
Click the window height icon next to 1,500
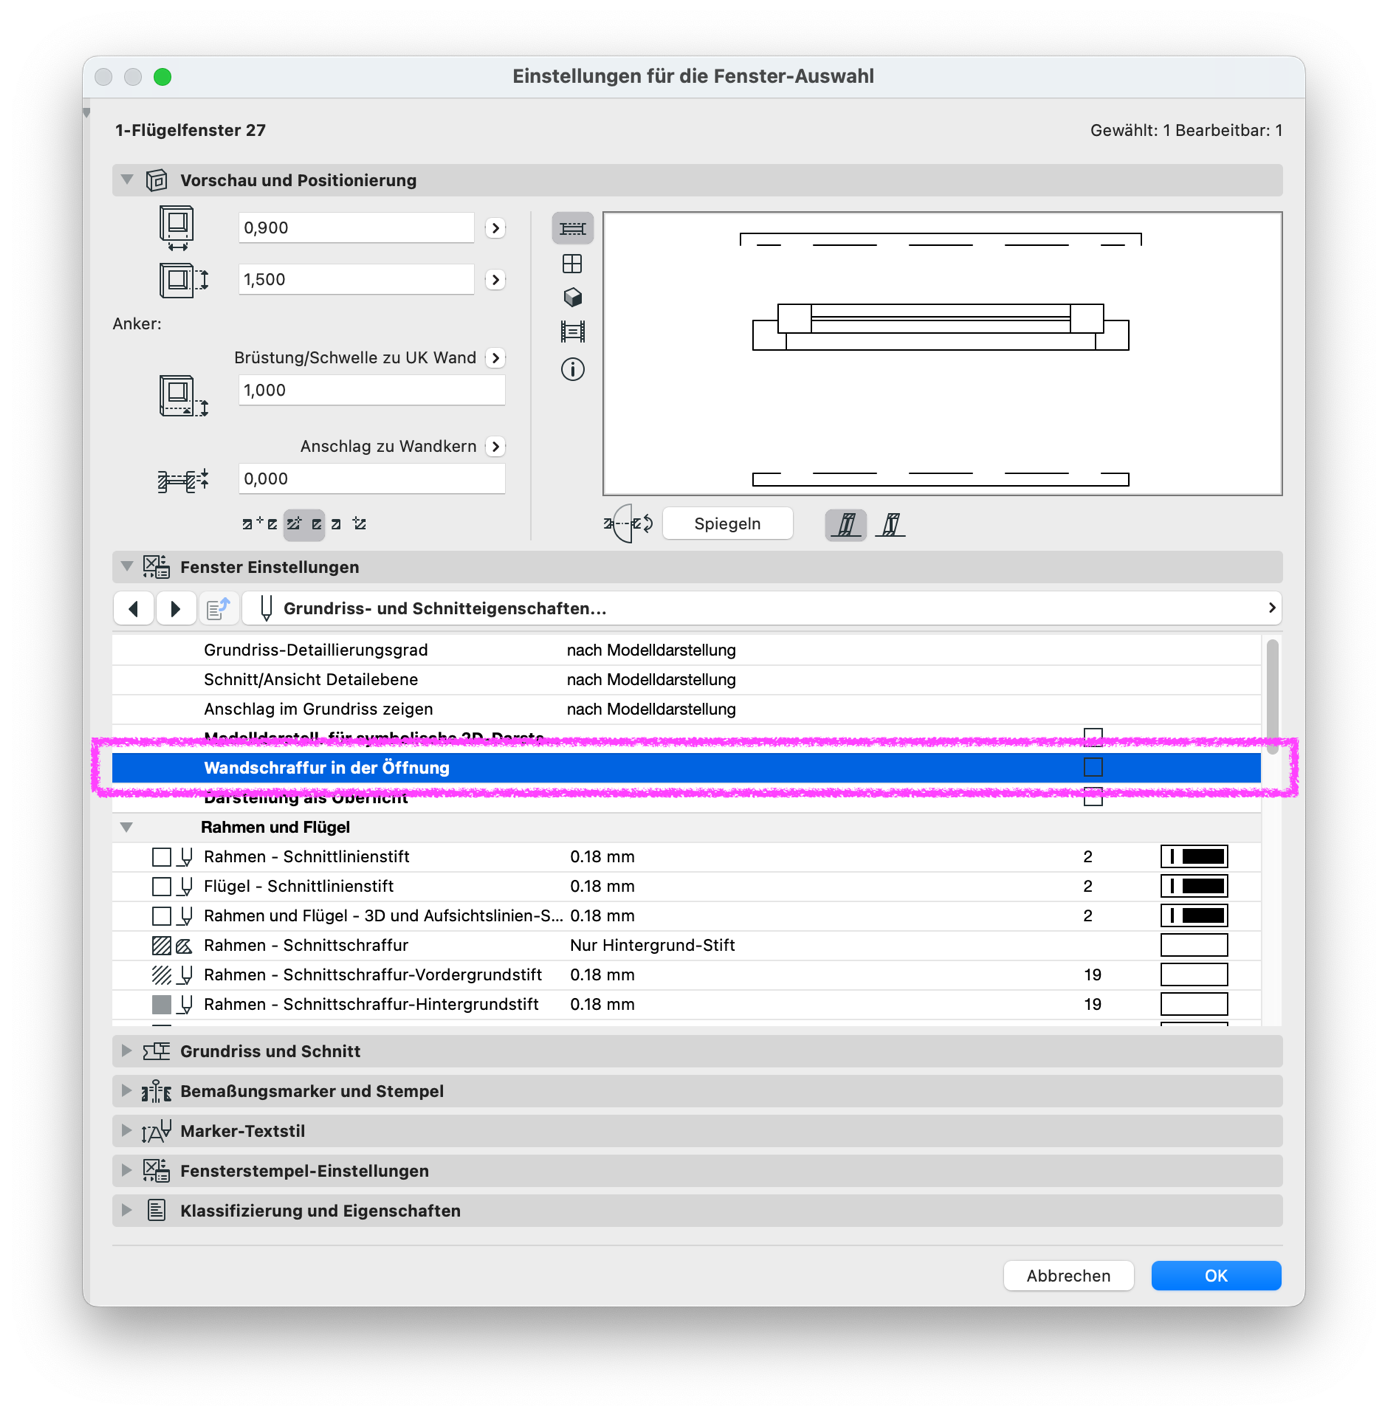click(183, 280)
